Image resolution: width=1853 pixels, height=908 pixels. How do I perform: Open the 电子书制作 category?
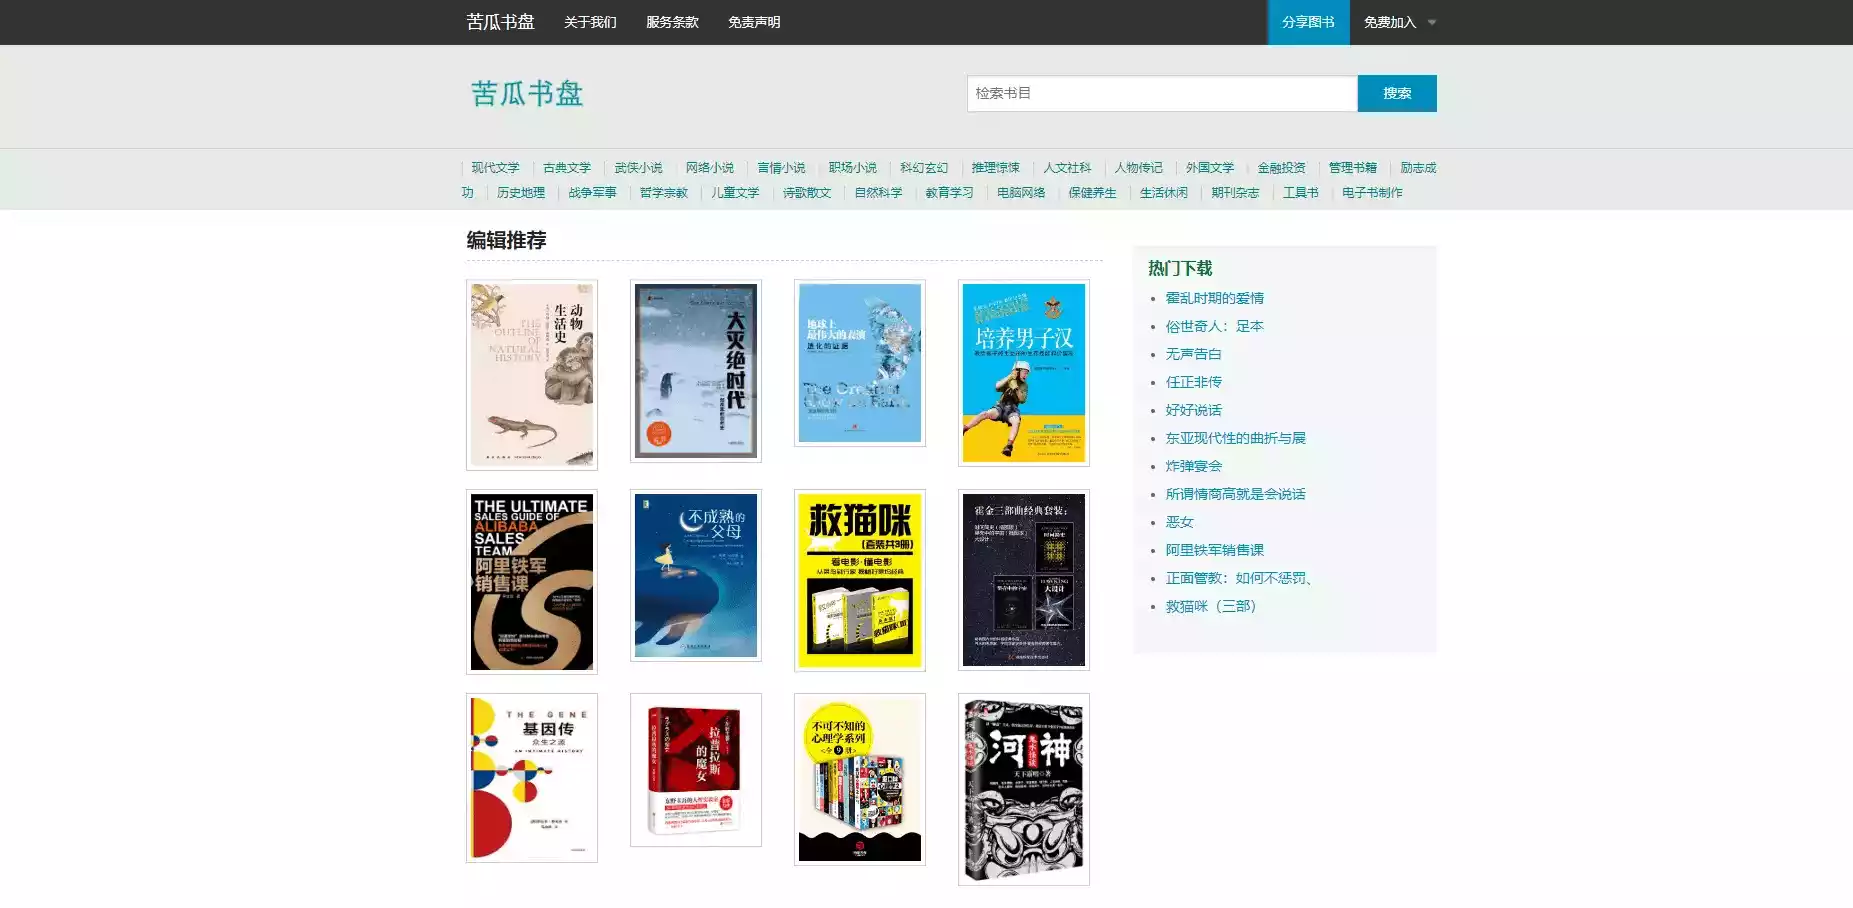(x=1372, y=192)
